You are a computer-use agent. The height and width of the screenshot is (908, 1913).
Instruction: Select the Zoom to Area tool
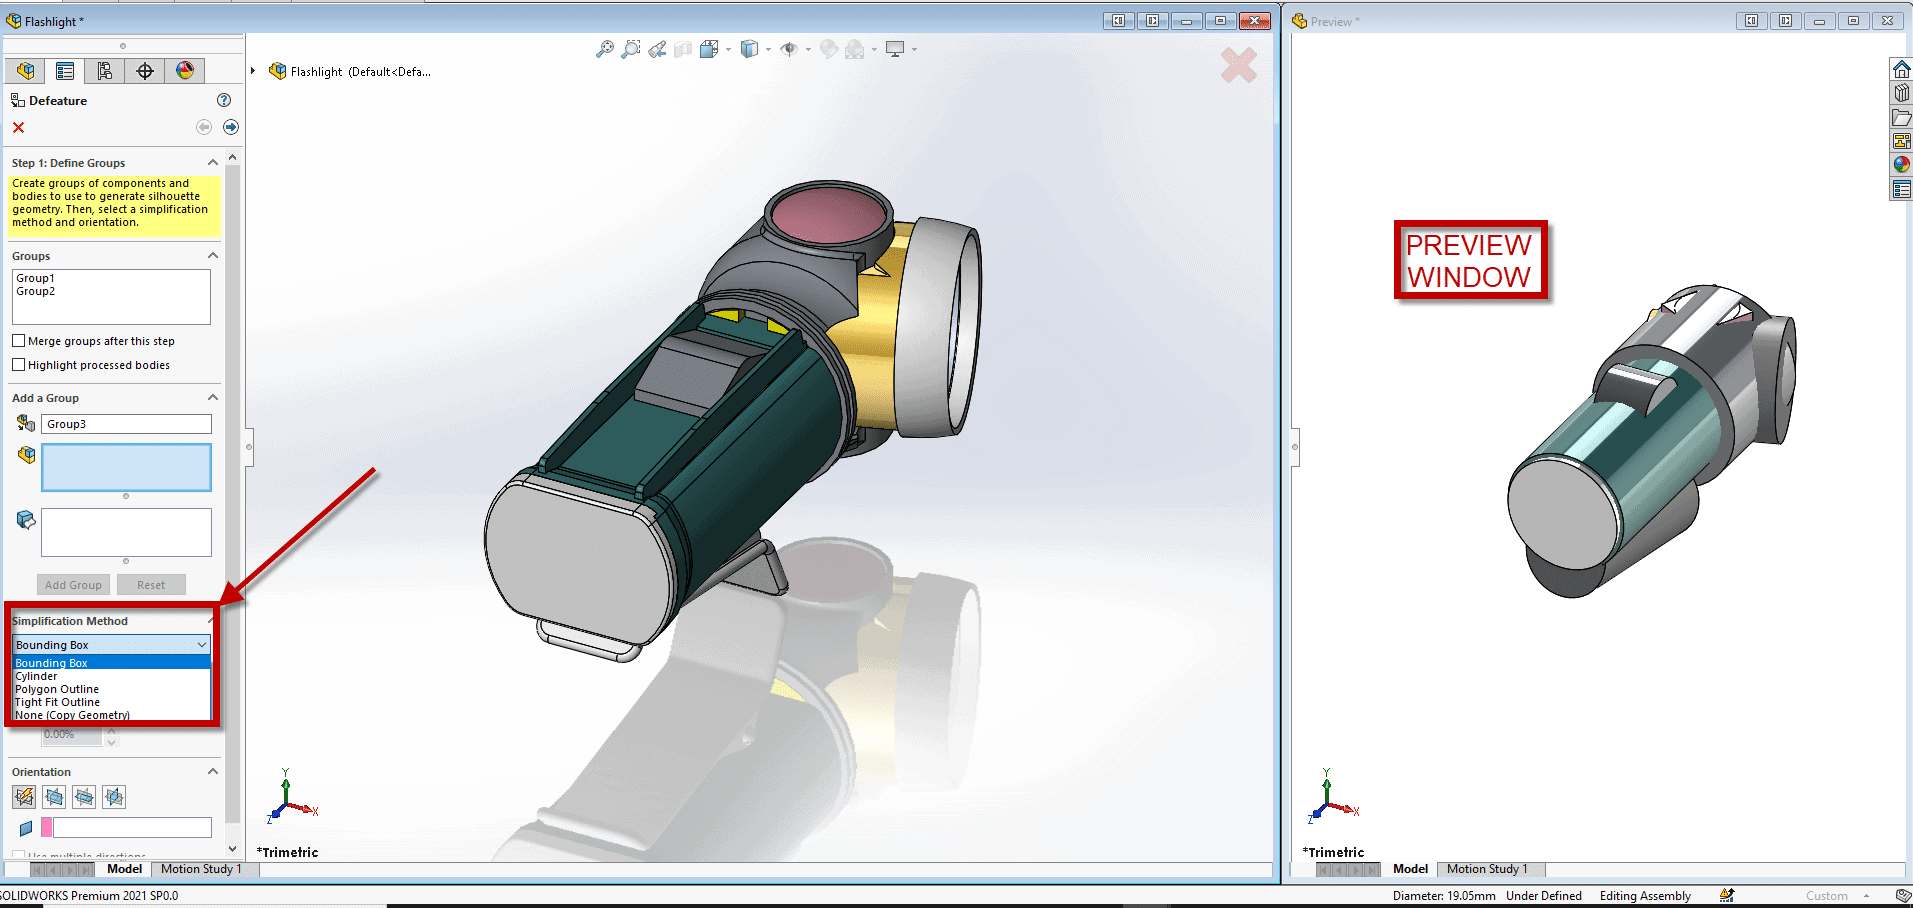(630, 49)
